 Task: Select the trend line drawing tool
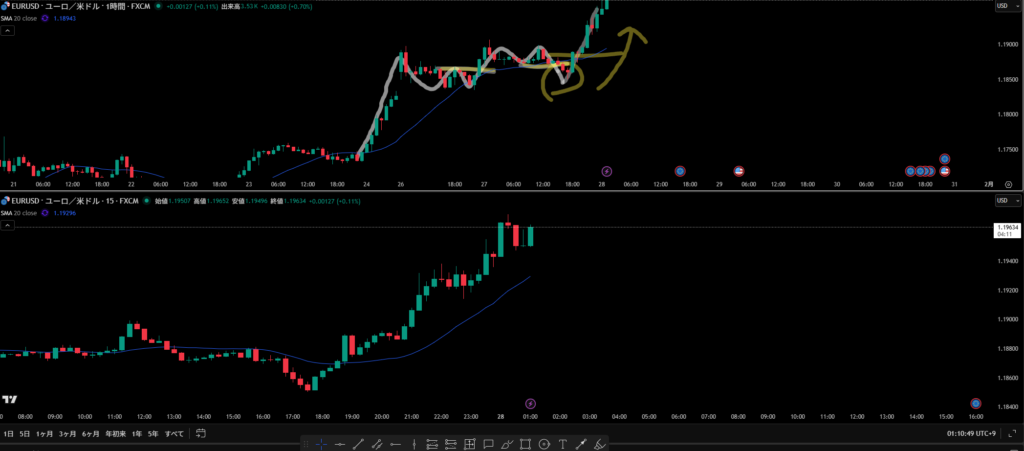tap(358, 443)
